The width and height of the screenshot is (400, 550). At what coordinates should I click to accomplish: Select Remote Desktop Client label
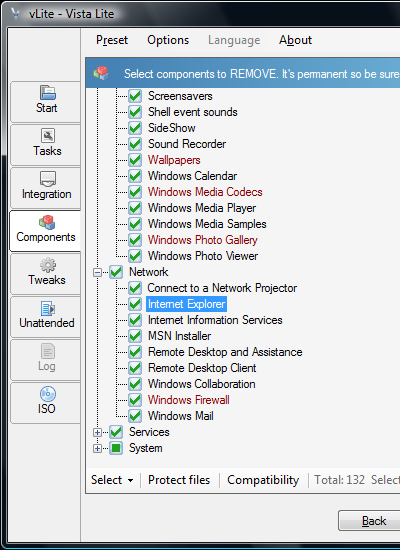coord(202,368)
